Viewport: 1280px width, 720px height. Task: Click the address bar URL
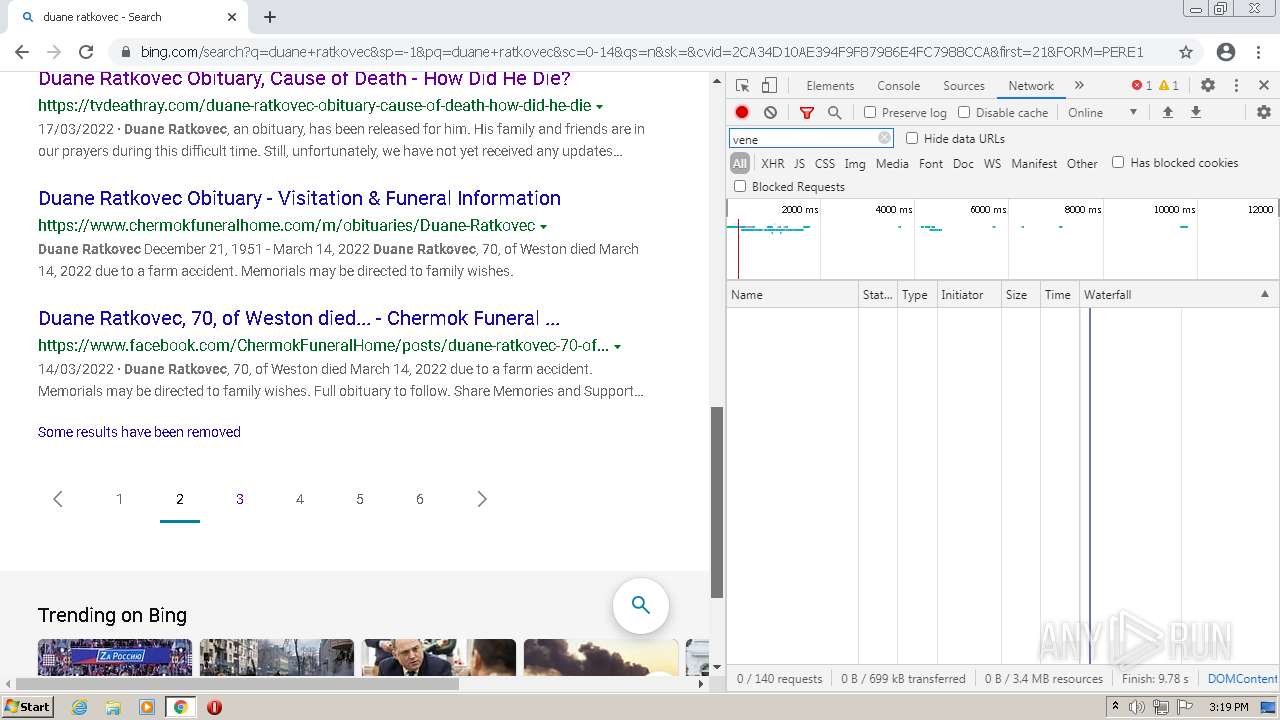click(641, 52)
